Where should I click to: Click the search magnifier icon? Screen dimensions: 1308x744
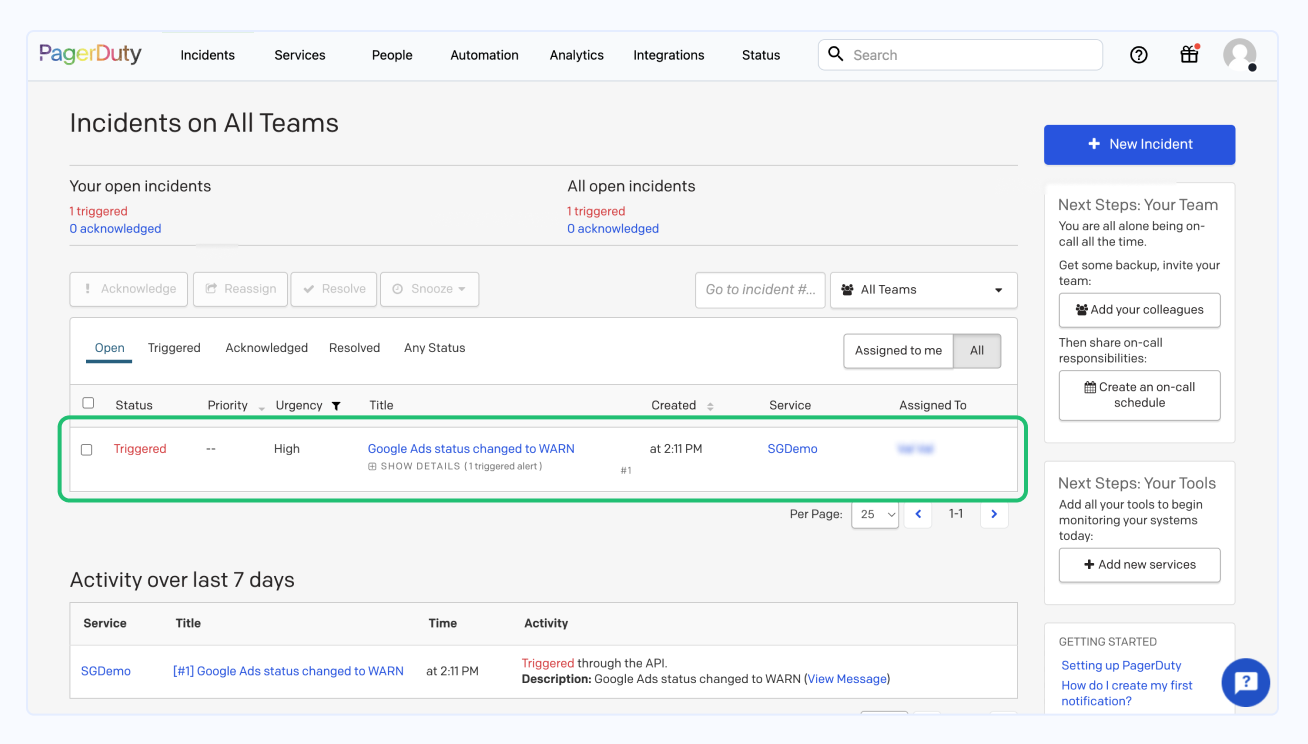pyautogui.click(x=836, y=54)
